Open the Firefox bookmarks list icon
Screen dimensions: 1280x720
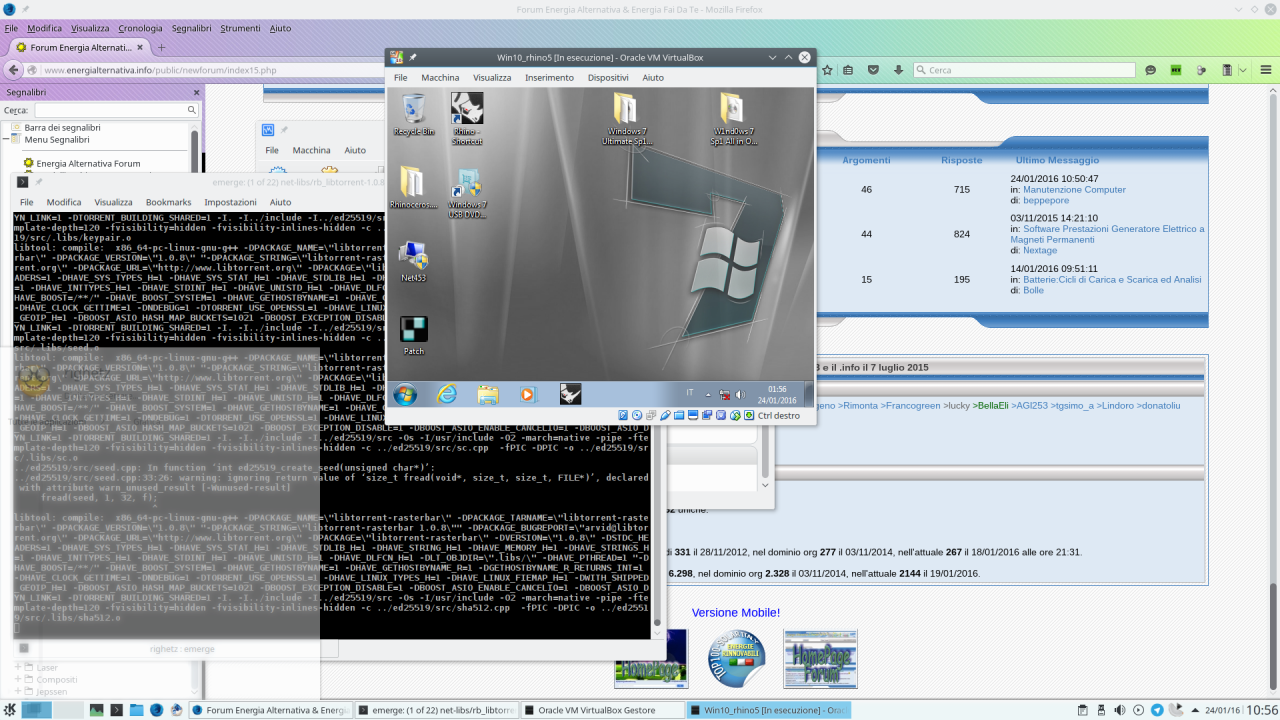pos(848,70)
